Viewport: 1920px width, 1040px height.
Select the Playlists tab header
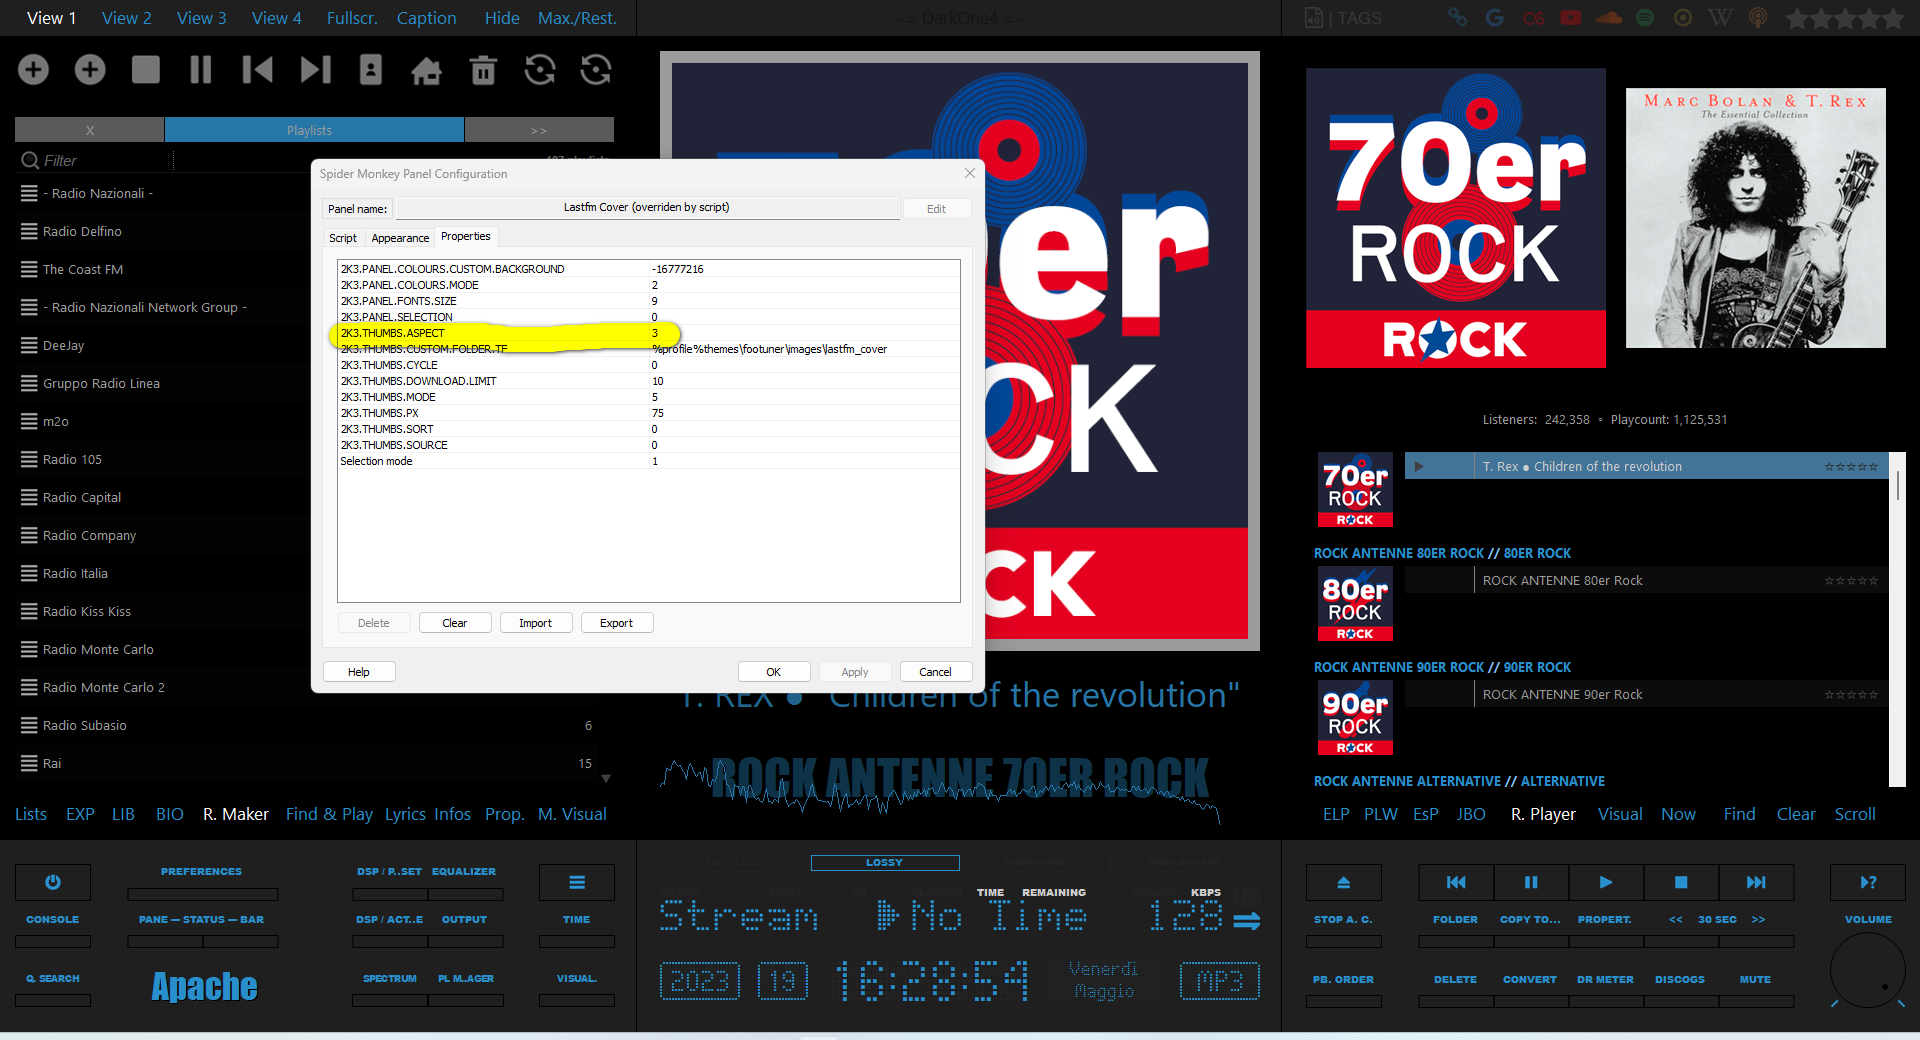pos(314,130)
